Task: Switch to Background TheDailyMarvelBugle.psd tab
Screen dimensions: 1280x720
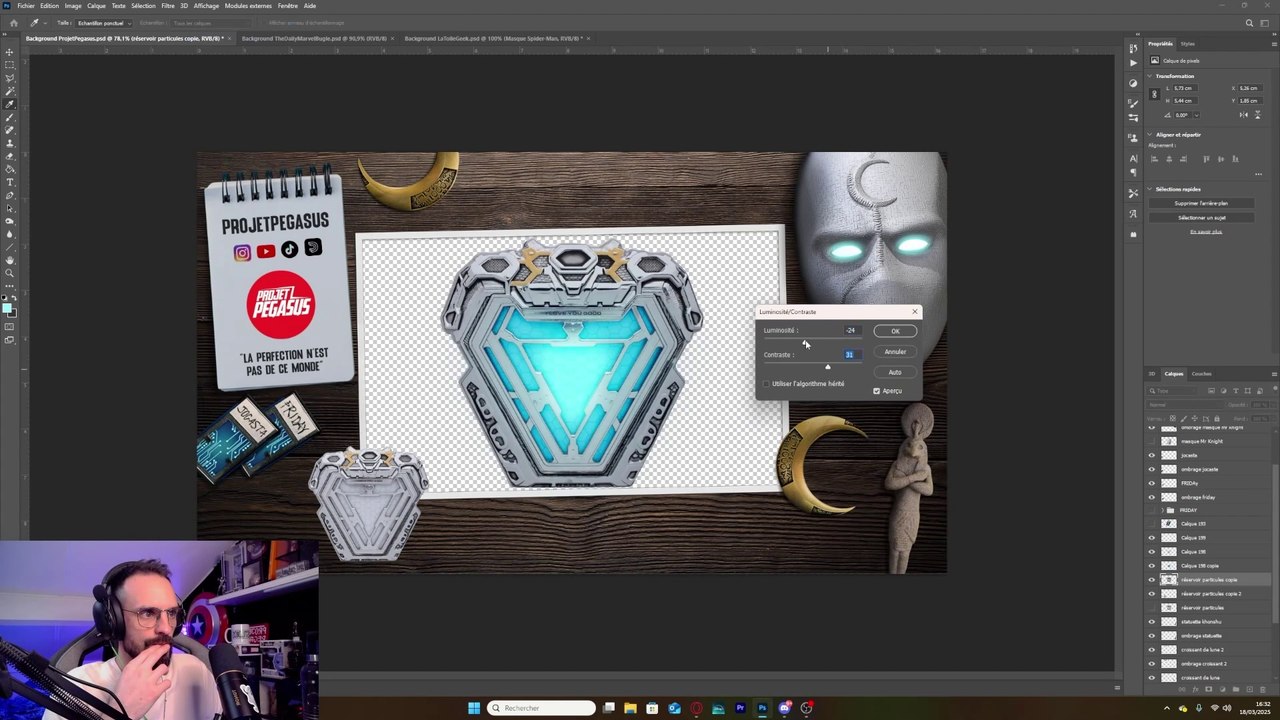Action: (314, 38)
